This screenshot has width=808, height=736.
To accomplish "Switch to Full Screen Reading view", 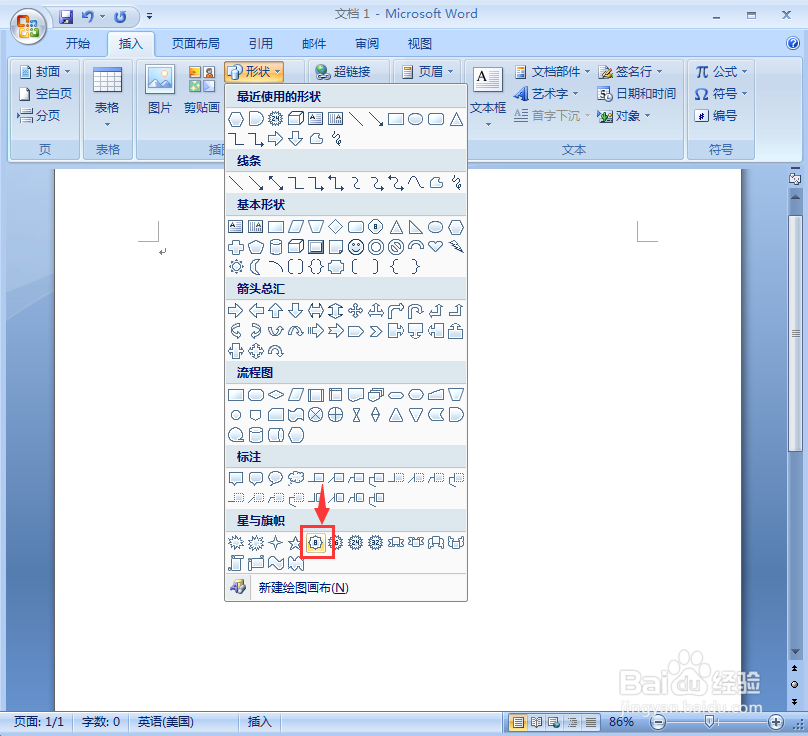I will pyautogui.click(x=536, y=722).
